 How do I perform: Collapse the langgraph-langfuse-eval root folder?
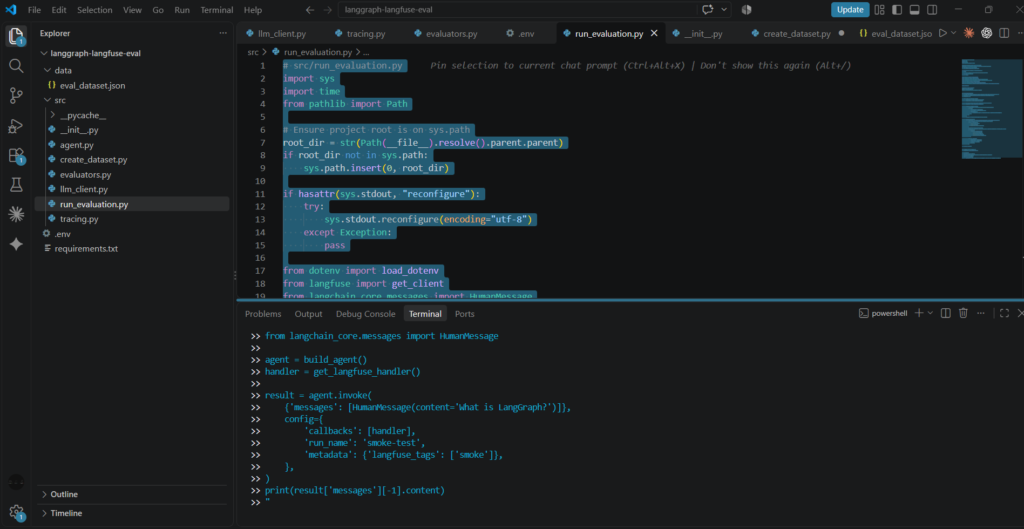coord(45,54)
